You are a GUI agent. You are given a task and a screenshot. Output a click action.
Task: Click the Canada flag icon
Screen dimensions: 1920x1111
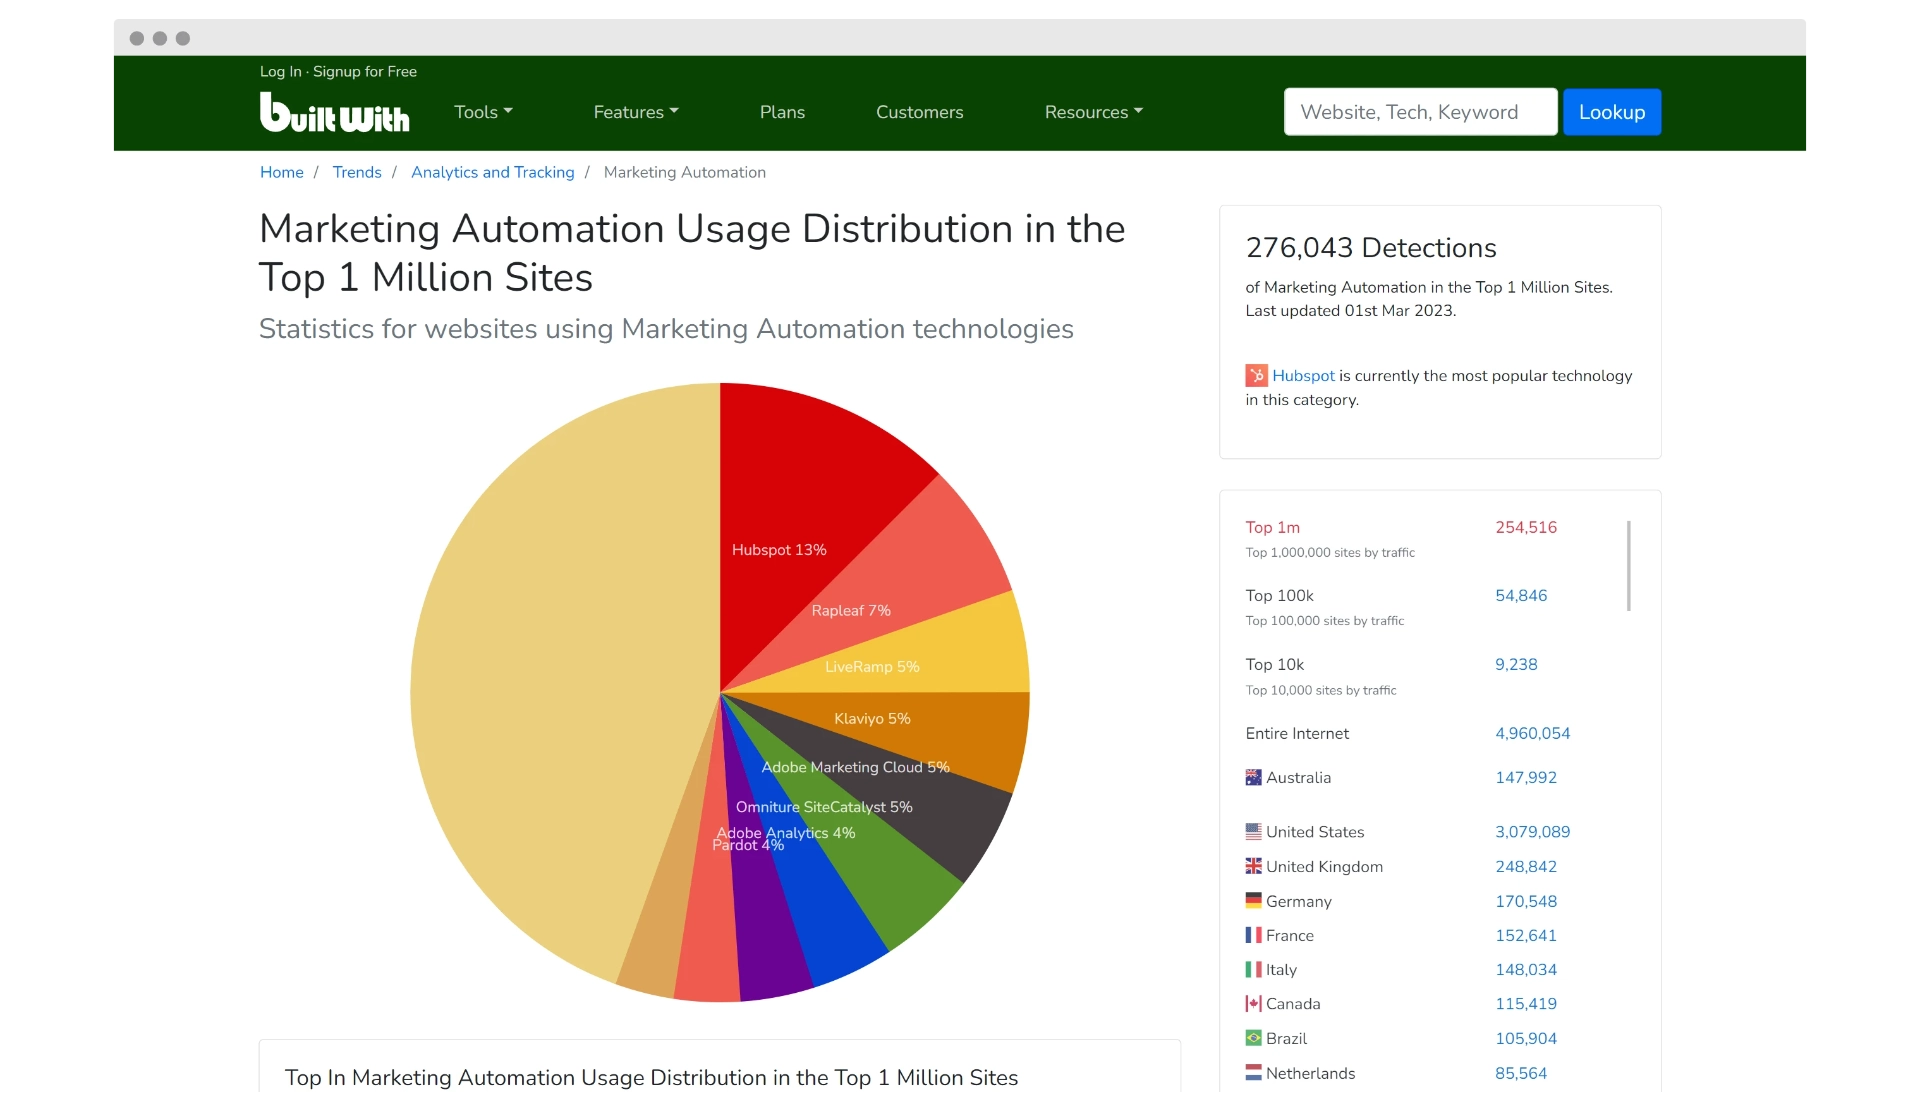1253,1003
